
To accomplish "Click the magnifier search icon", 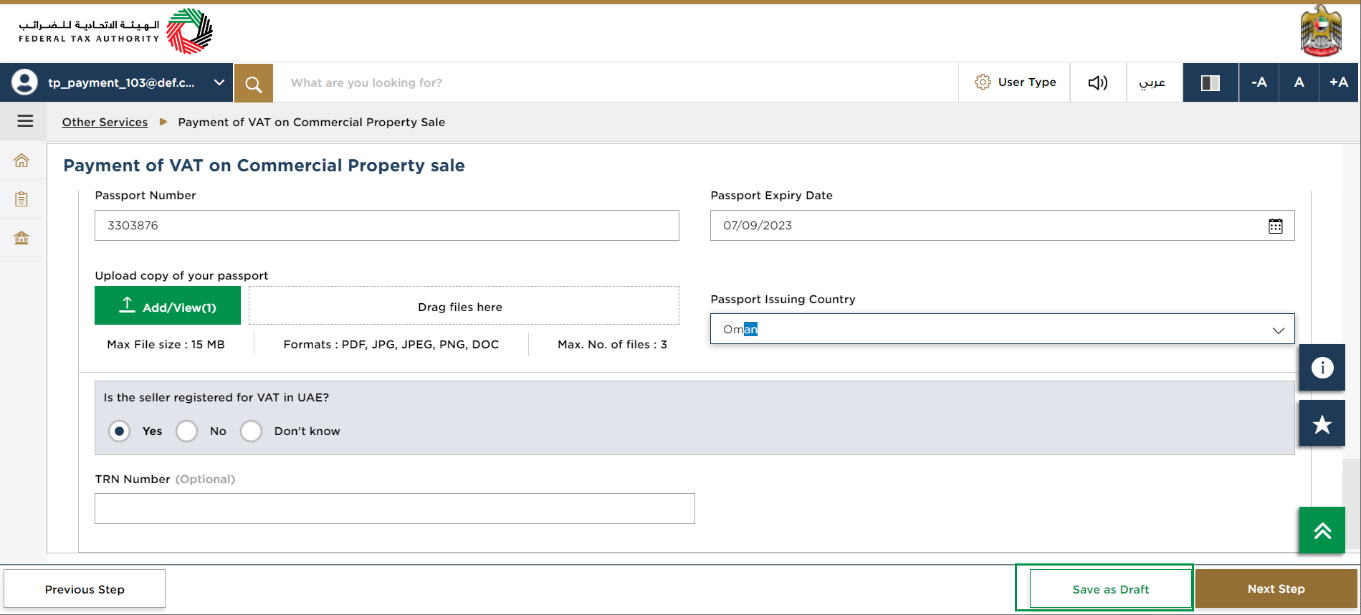I will 254,83.
